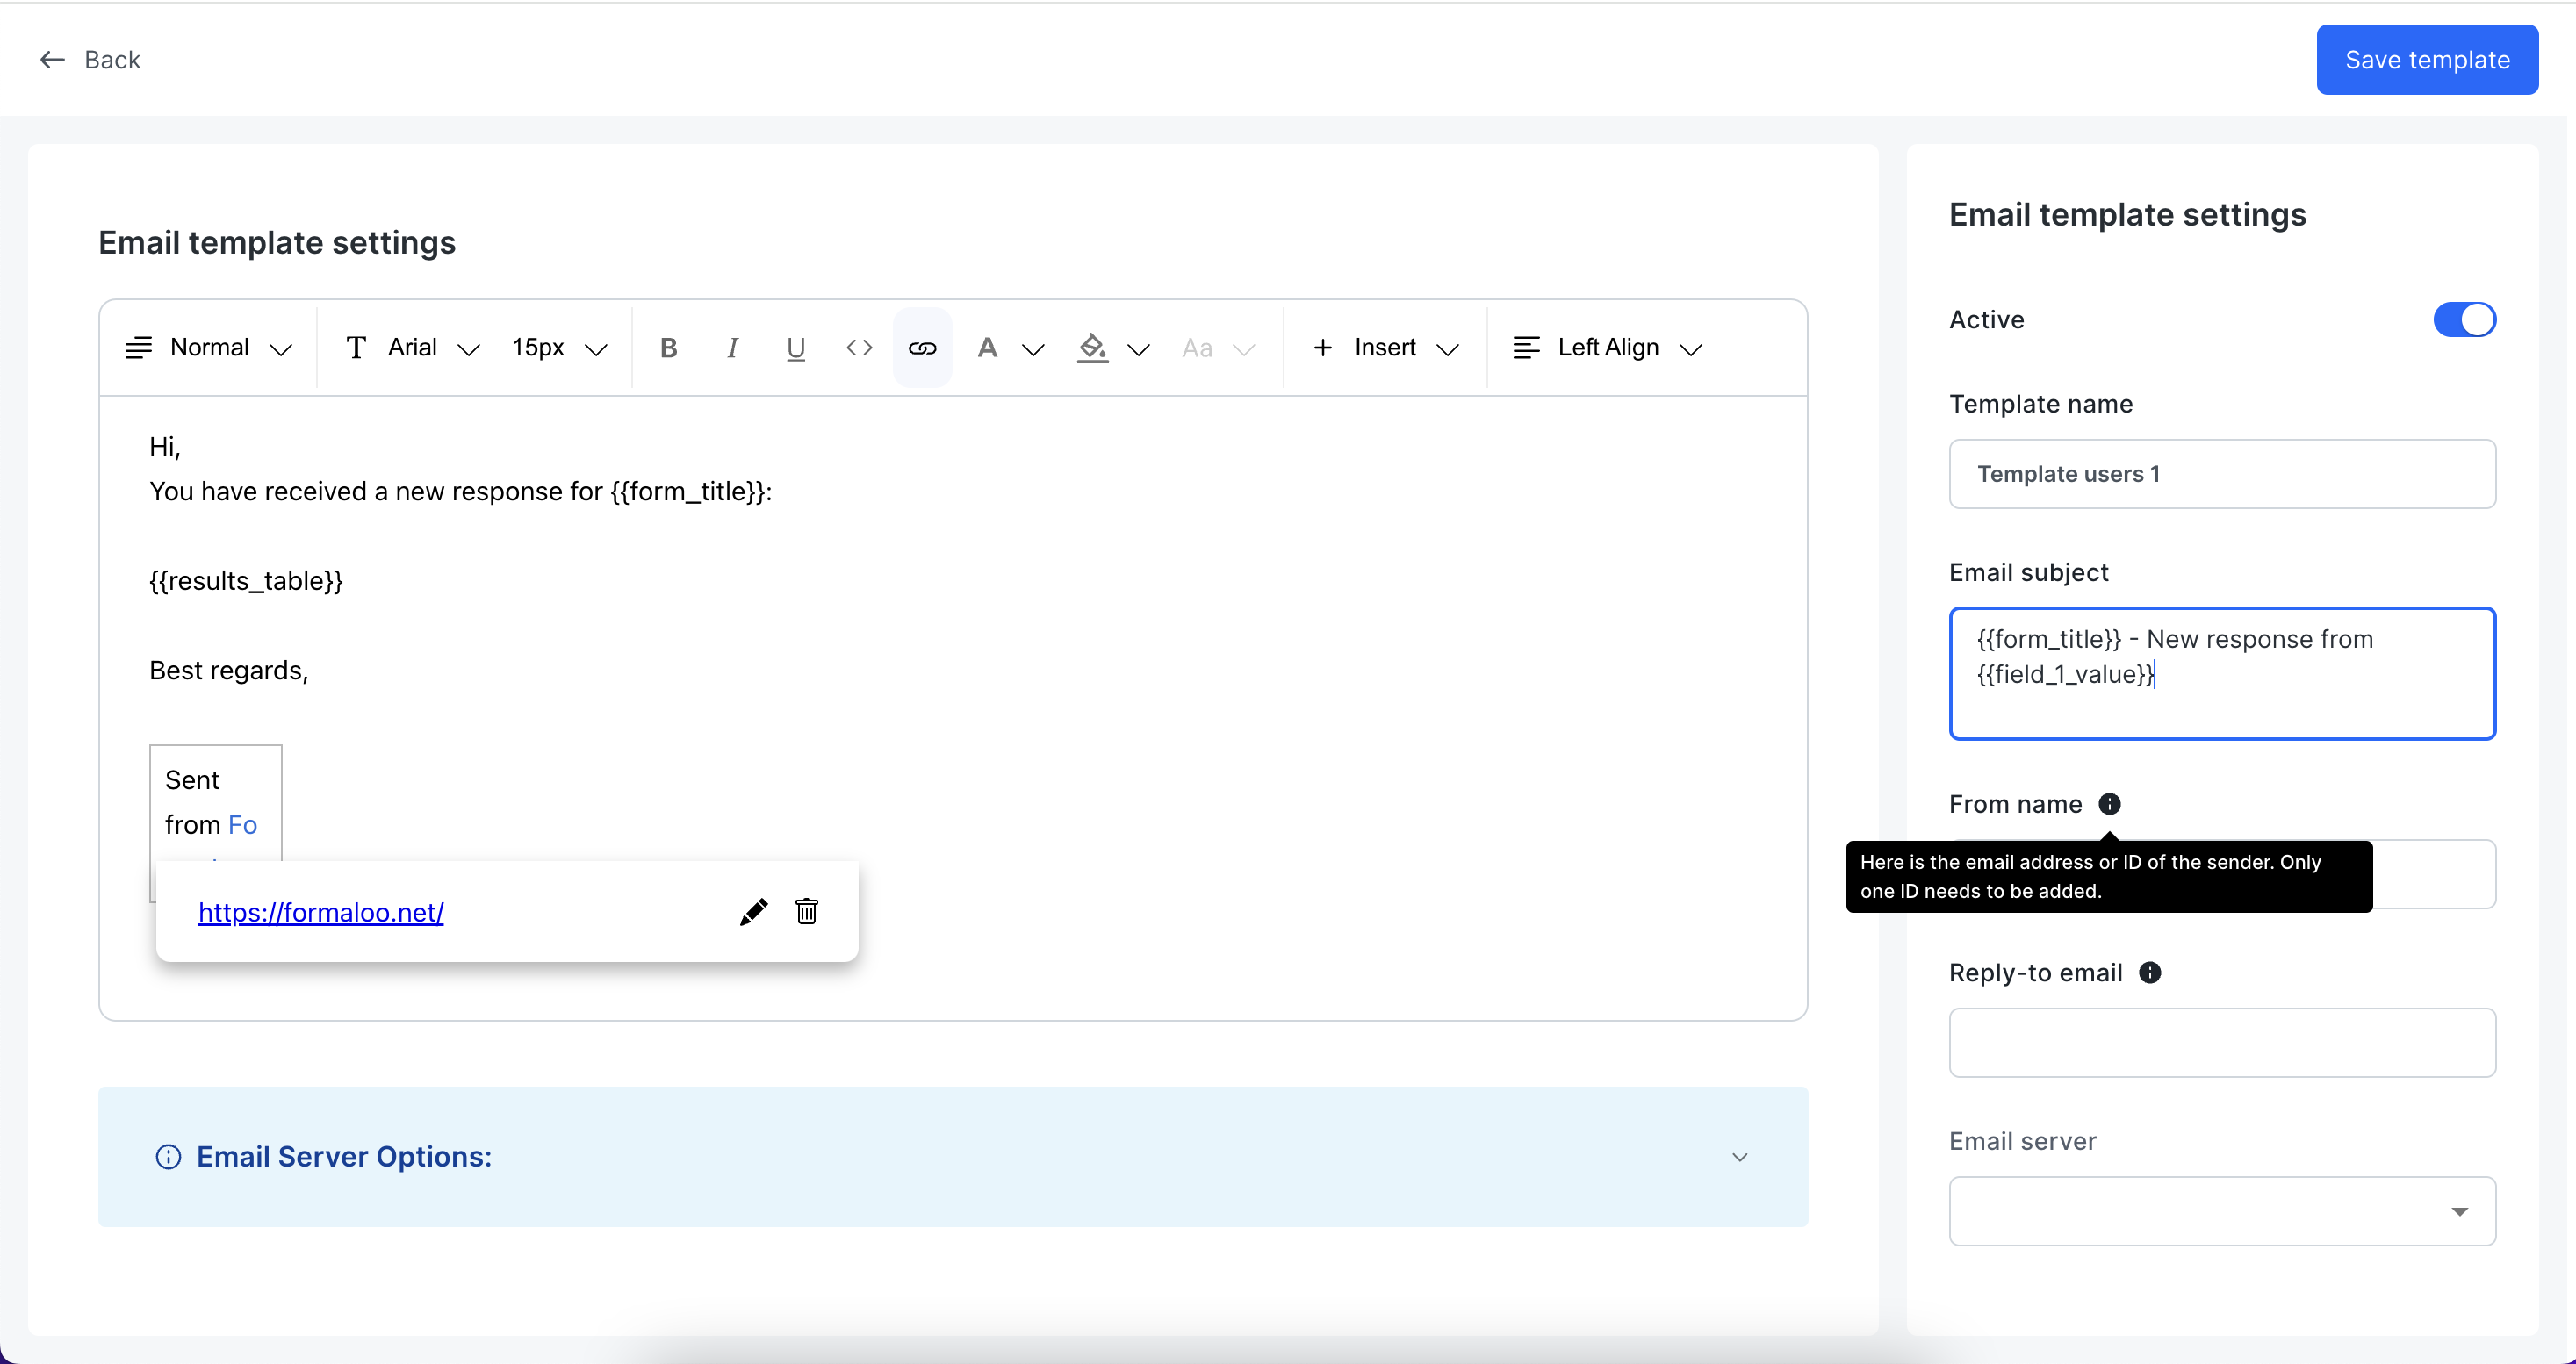Click the back arrow icon

point(52,60)
